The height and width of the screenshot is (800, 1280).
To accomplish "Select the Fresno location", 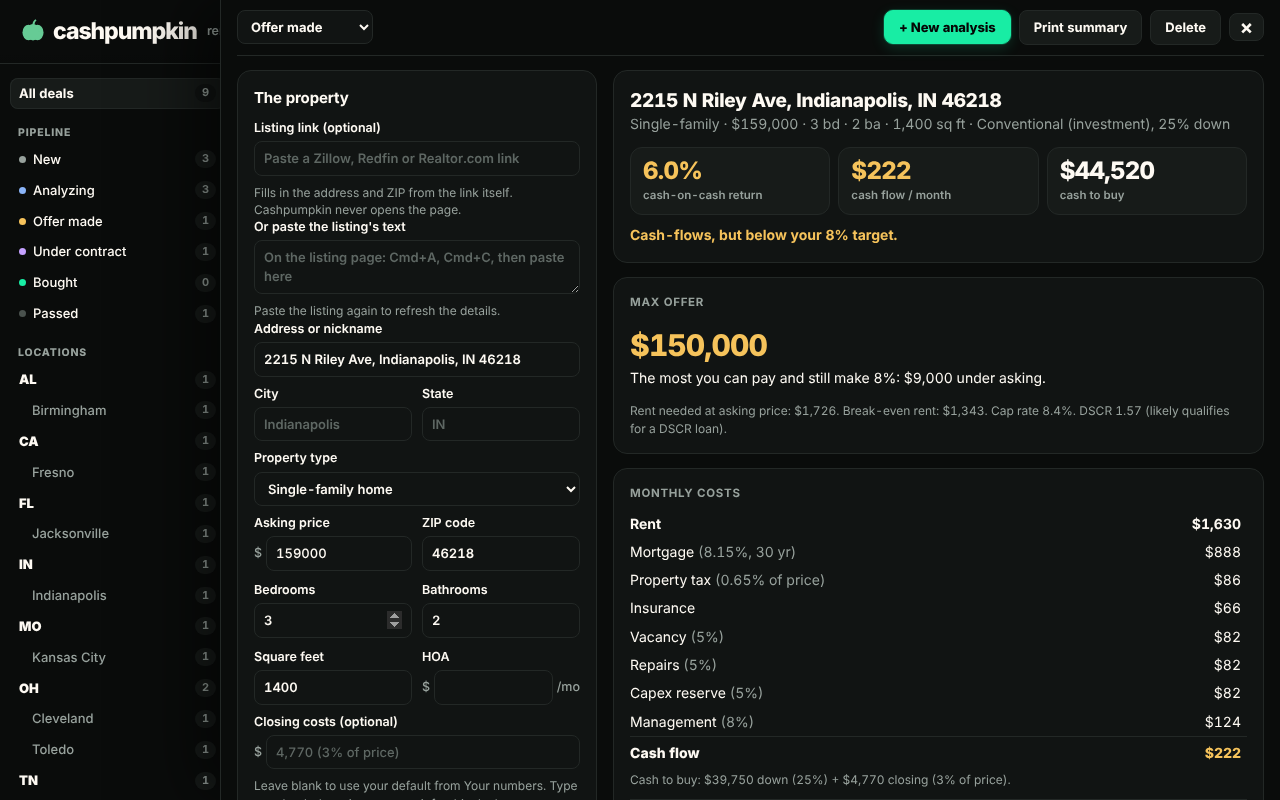I will [114, 472].
